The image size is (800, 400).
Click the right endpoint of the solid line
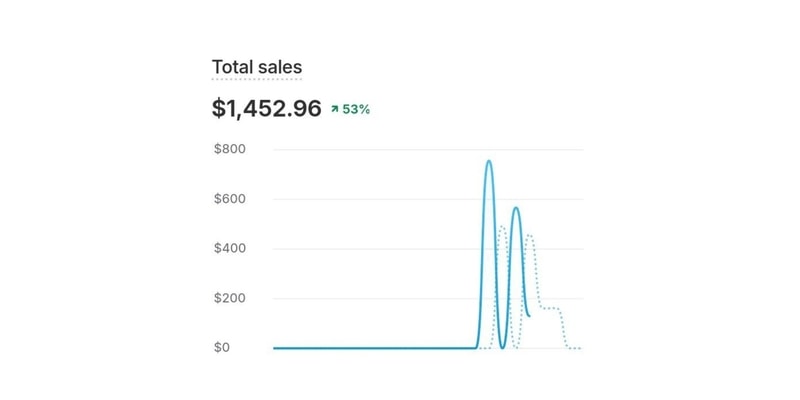point(529,315)
